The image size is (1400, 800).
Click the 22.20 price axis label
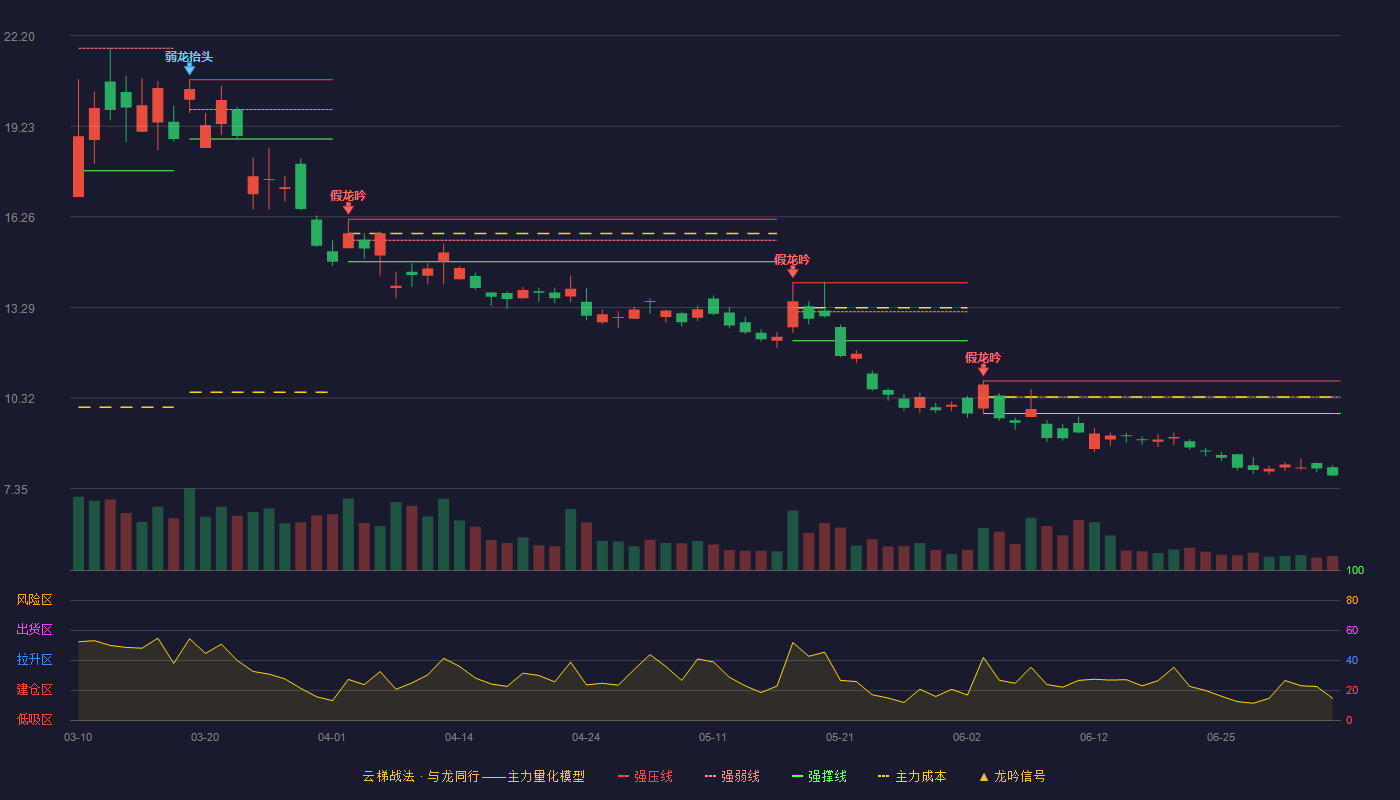pyautogui.click(x=19, y=37)
